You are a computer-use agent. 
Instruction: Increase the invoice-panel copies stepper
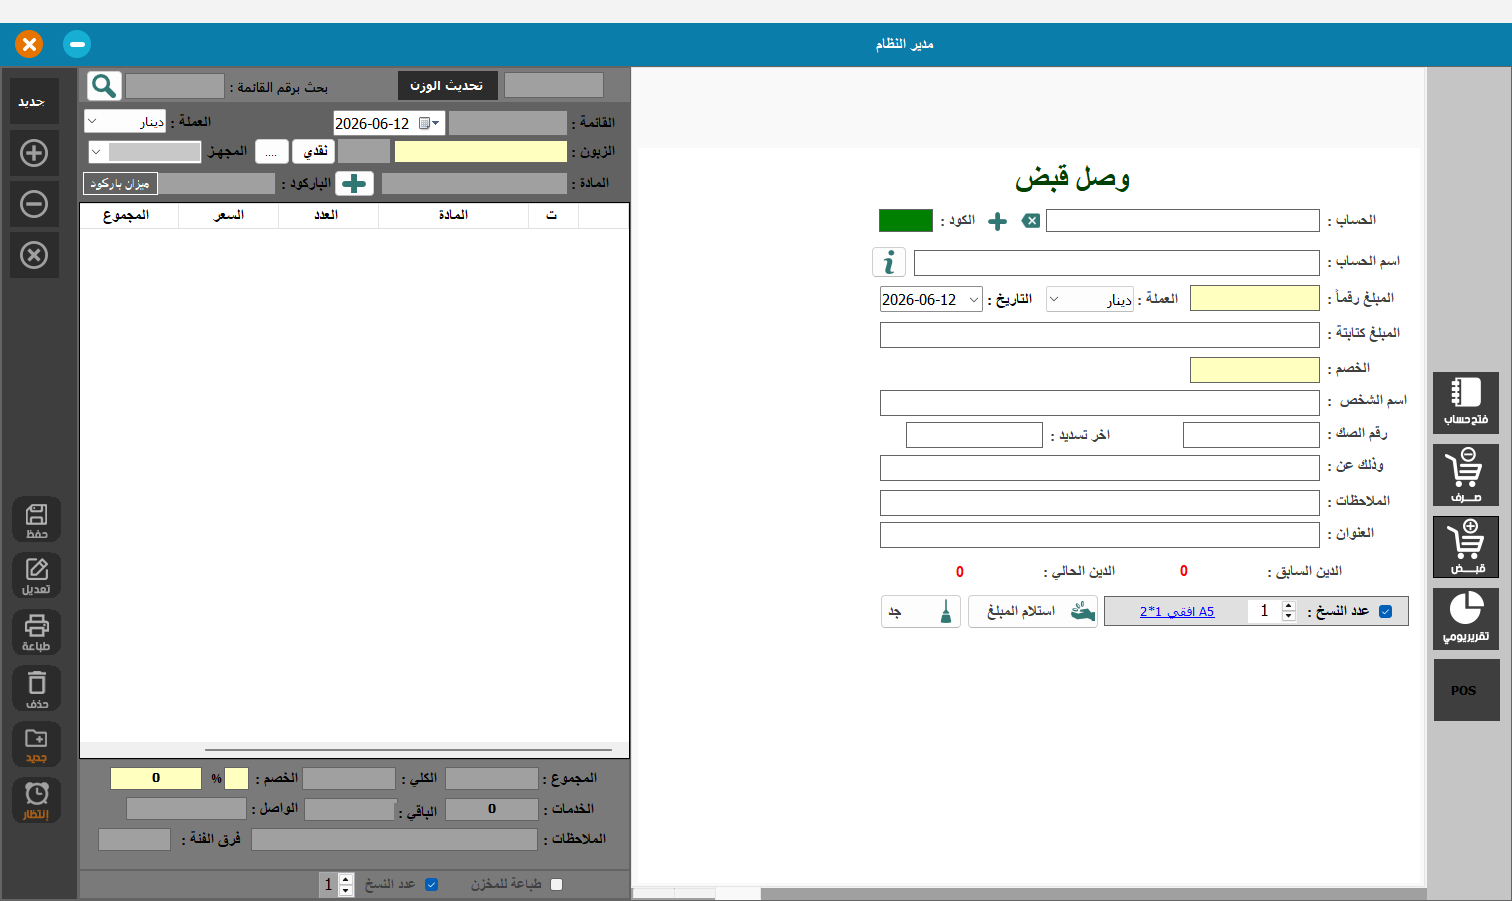click(346, 879)
